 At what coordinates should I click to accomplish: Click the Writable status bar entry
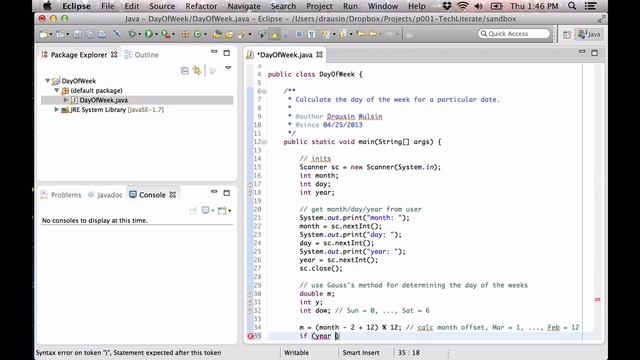(x=296, y=353)
